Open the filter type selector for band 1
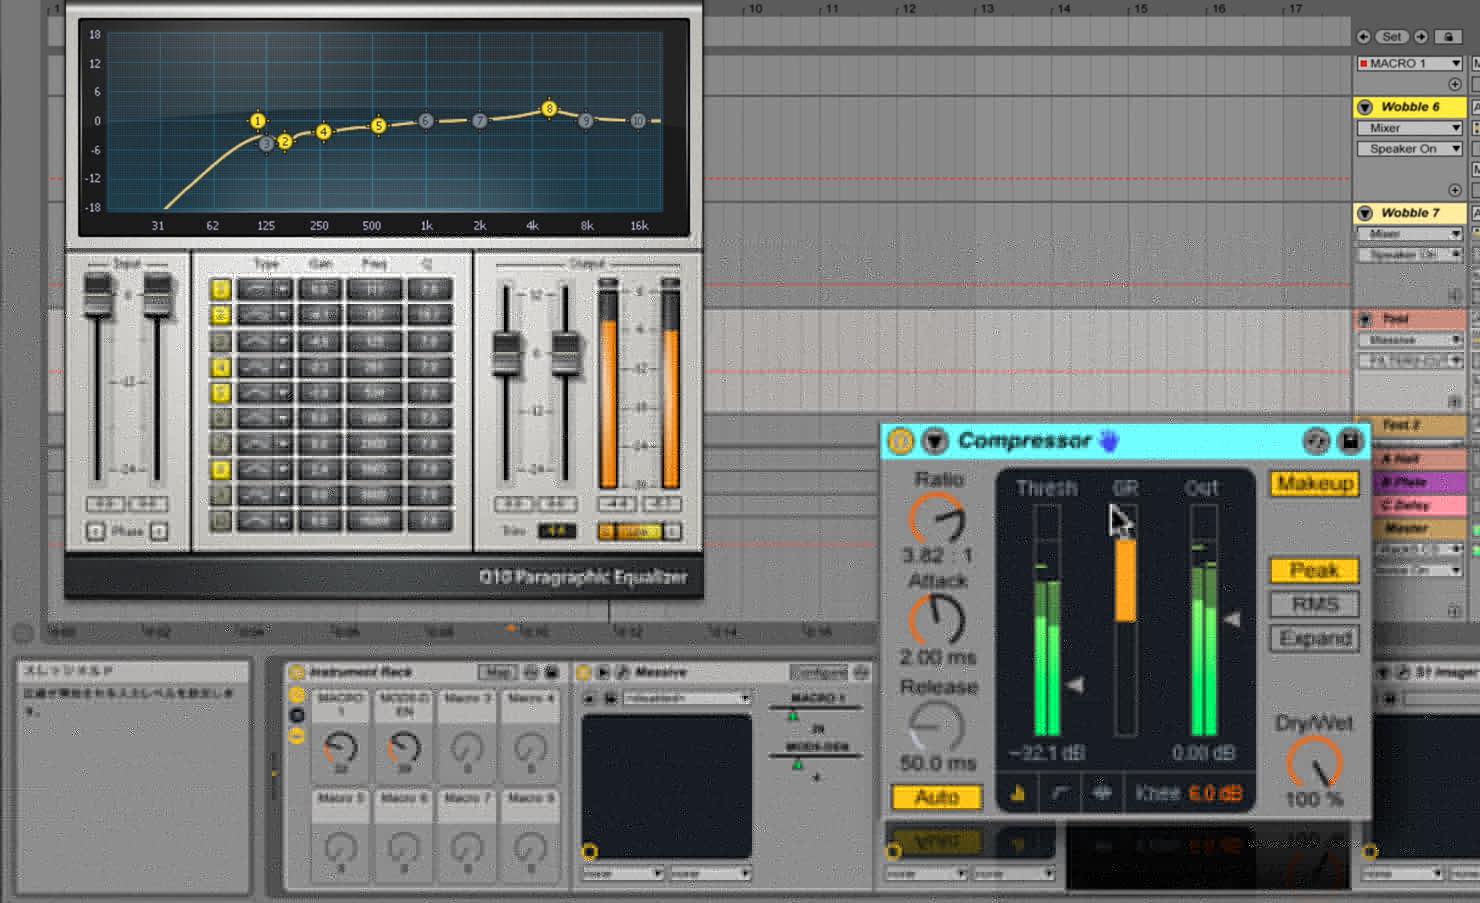 coord(265,290)
